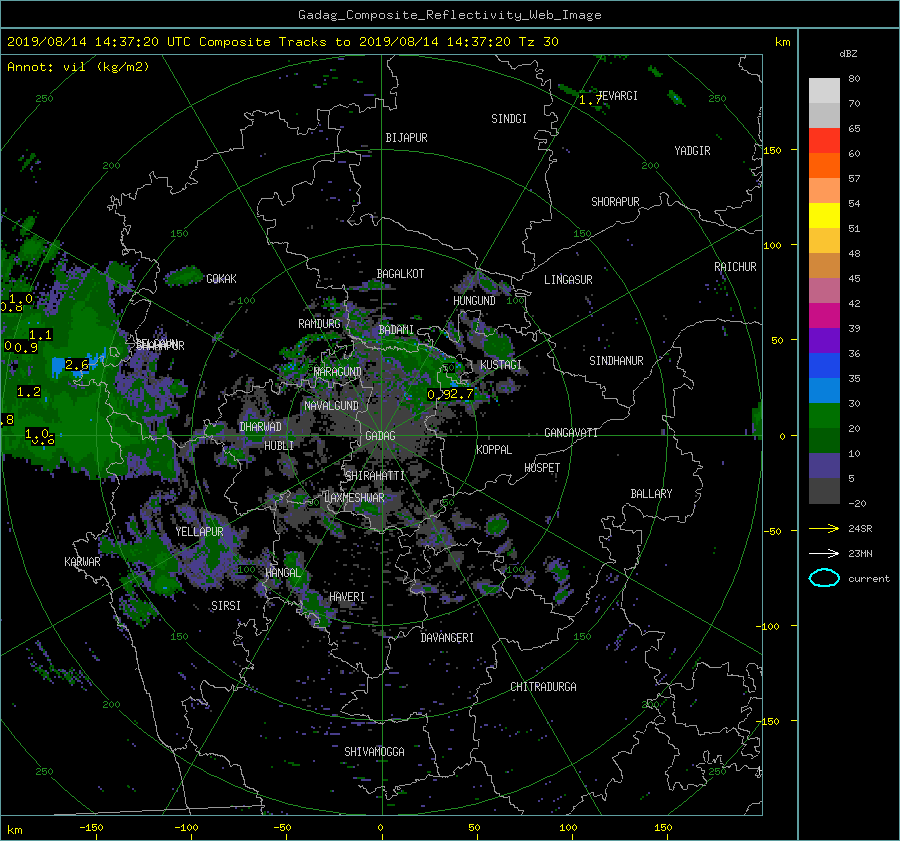Click the 2.7 VIL value near KUSTAGI
Viewport: 900px width, 841px height.
click(461, 394)
